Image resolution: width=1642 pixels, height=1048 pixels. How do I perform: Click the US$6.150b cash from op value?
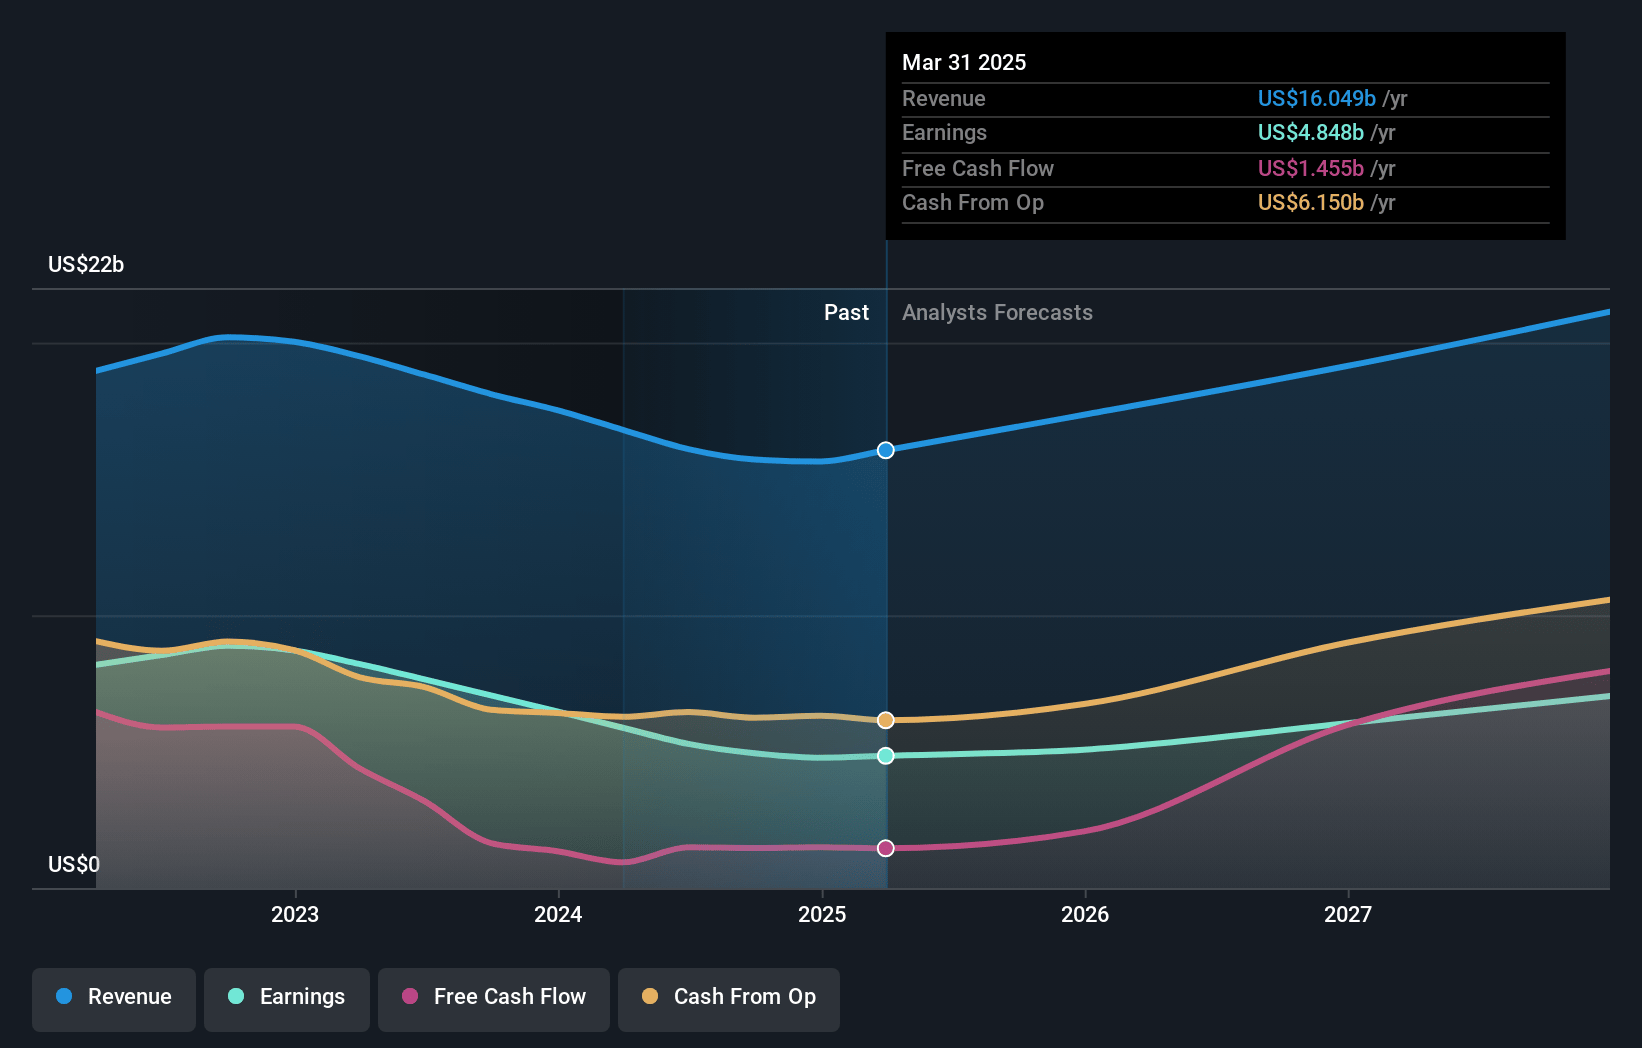[1311, 202]
